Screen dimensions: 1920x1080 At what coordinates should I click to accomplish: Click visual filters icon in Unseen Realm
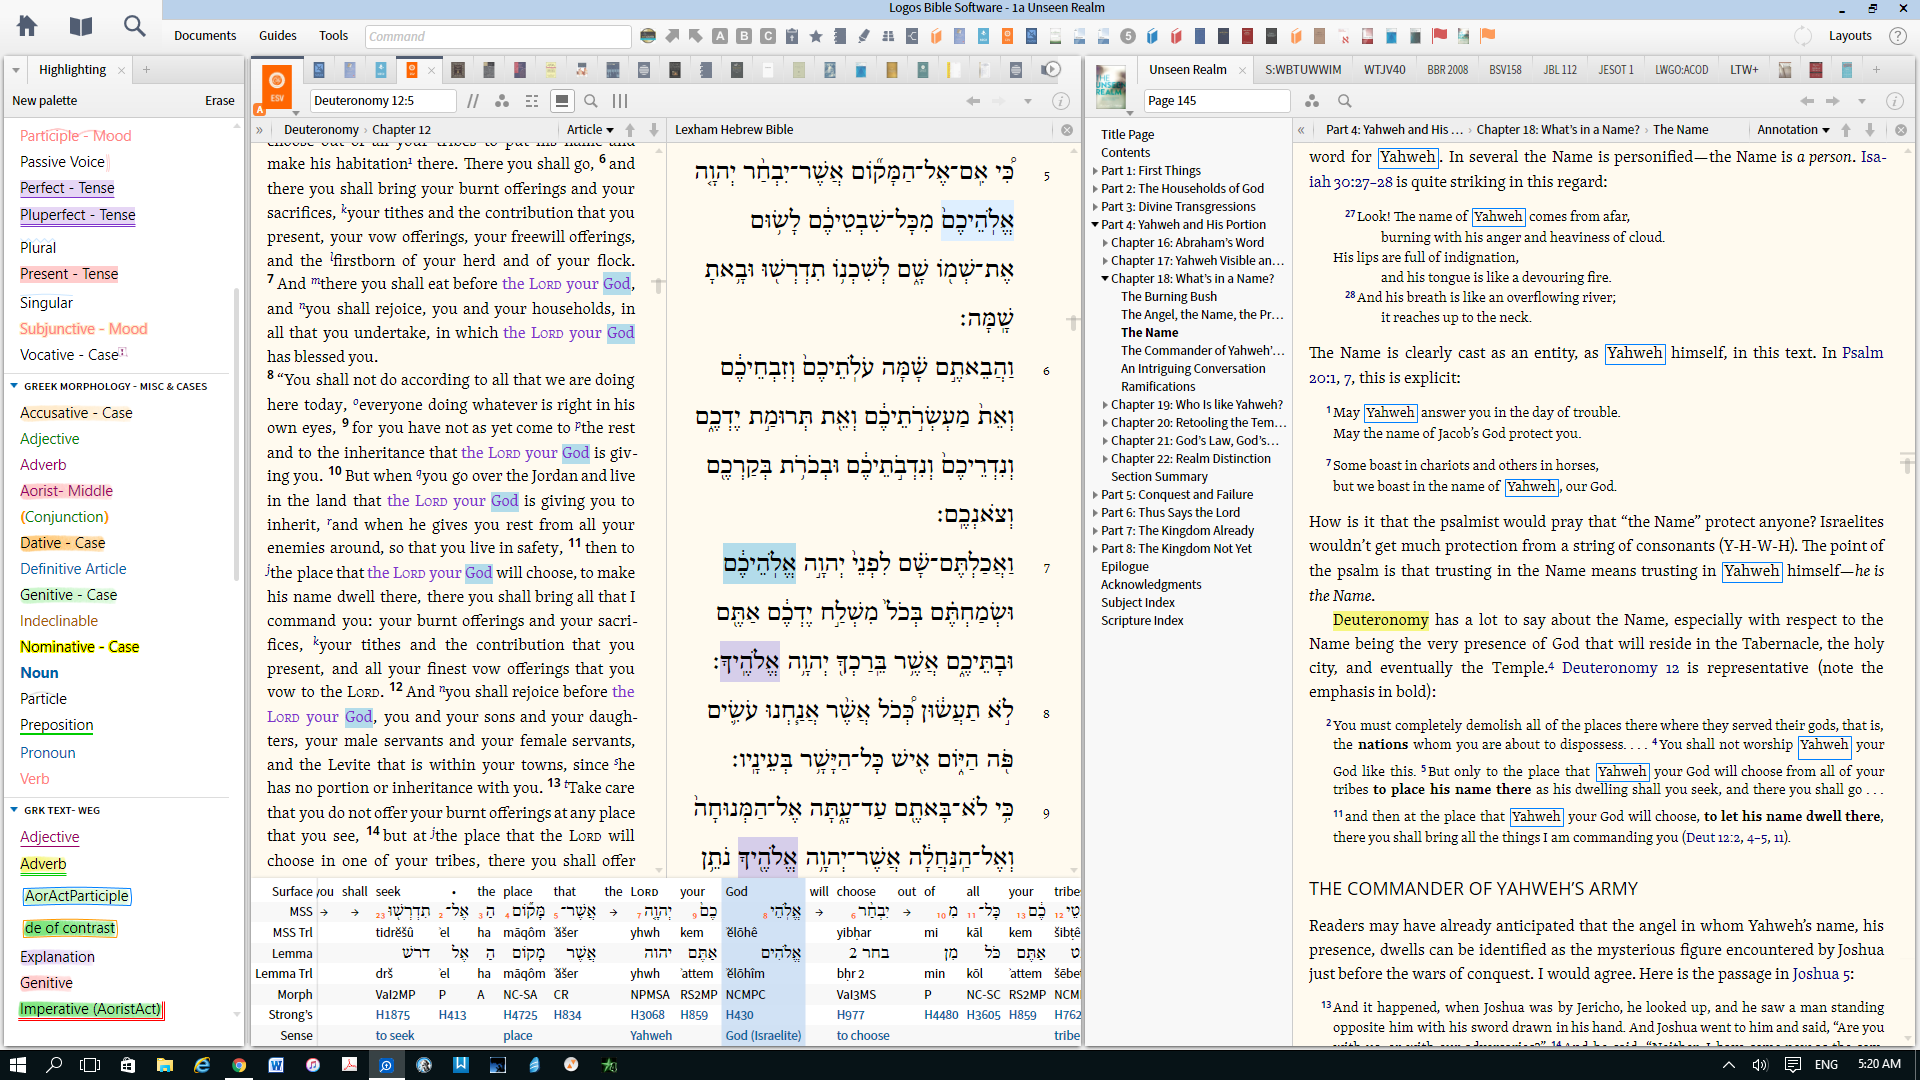click(1312, 101)
